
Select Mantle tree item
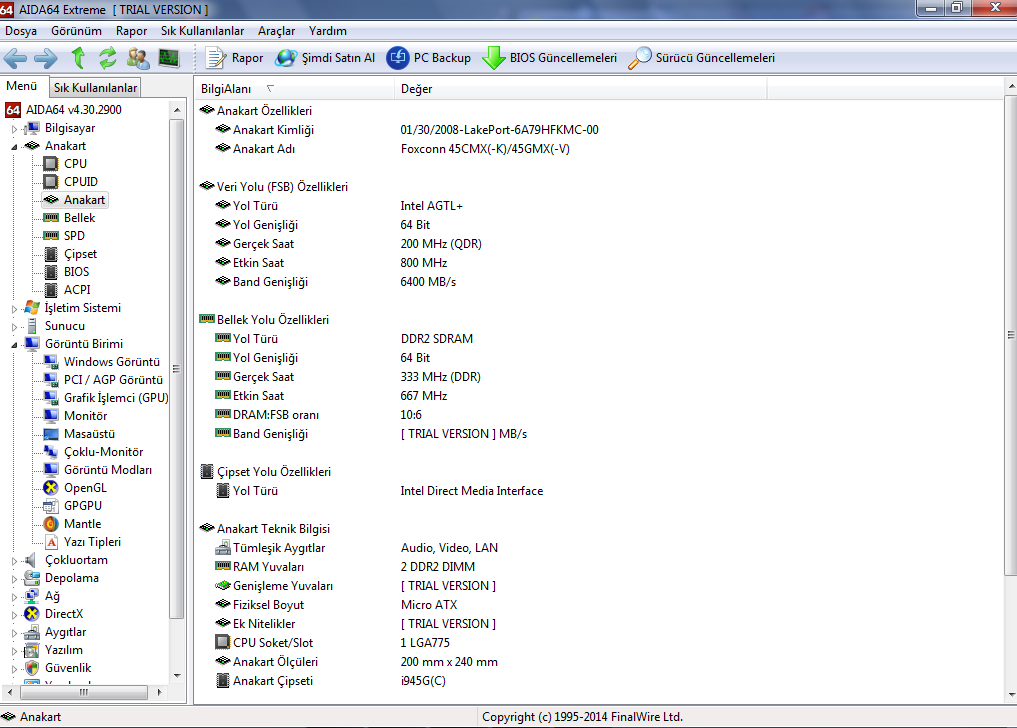pos(82,524)
